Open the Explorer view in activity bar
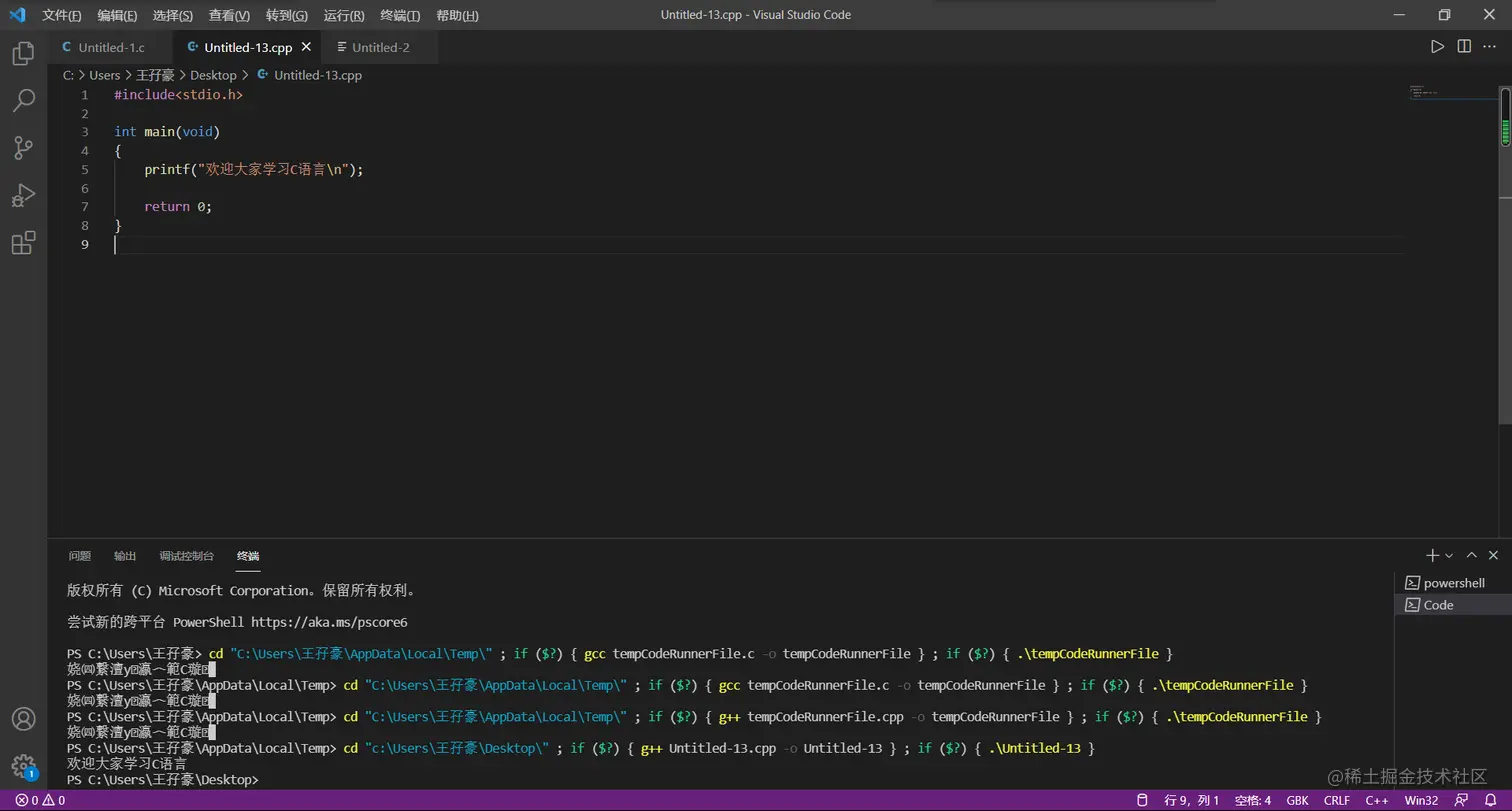Image resolution: width=1512 pixels, height=811 pixels. tap(23, 53)
